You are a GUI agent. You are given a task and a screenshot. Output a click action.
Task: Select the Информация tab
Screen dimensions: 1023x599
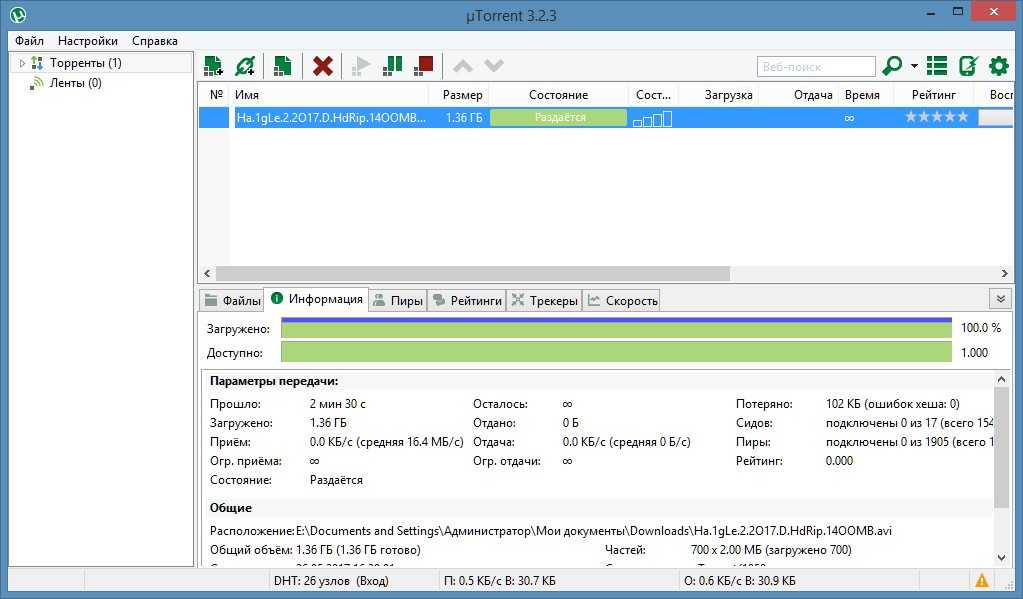coord(316,299)
